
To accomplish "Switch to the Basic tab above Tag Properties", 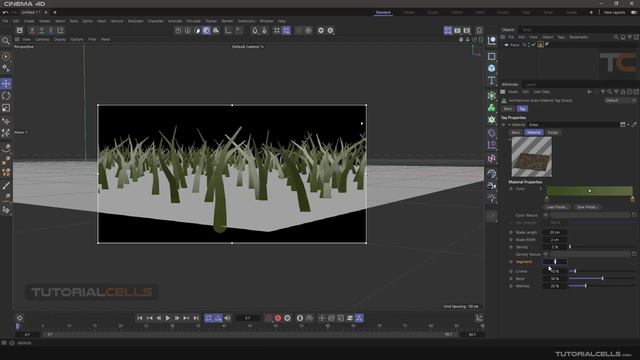I will (508, 109).
